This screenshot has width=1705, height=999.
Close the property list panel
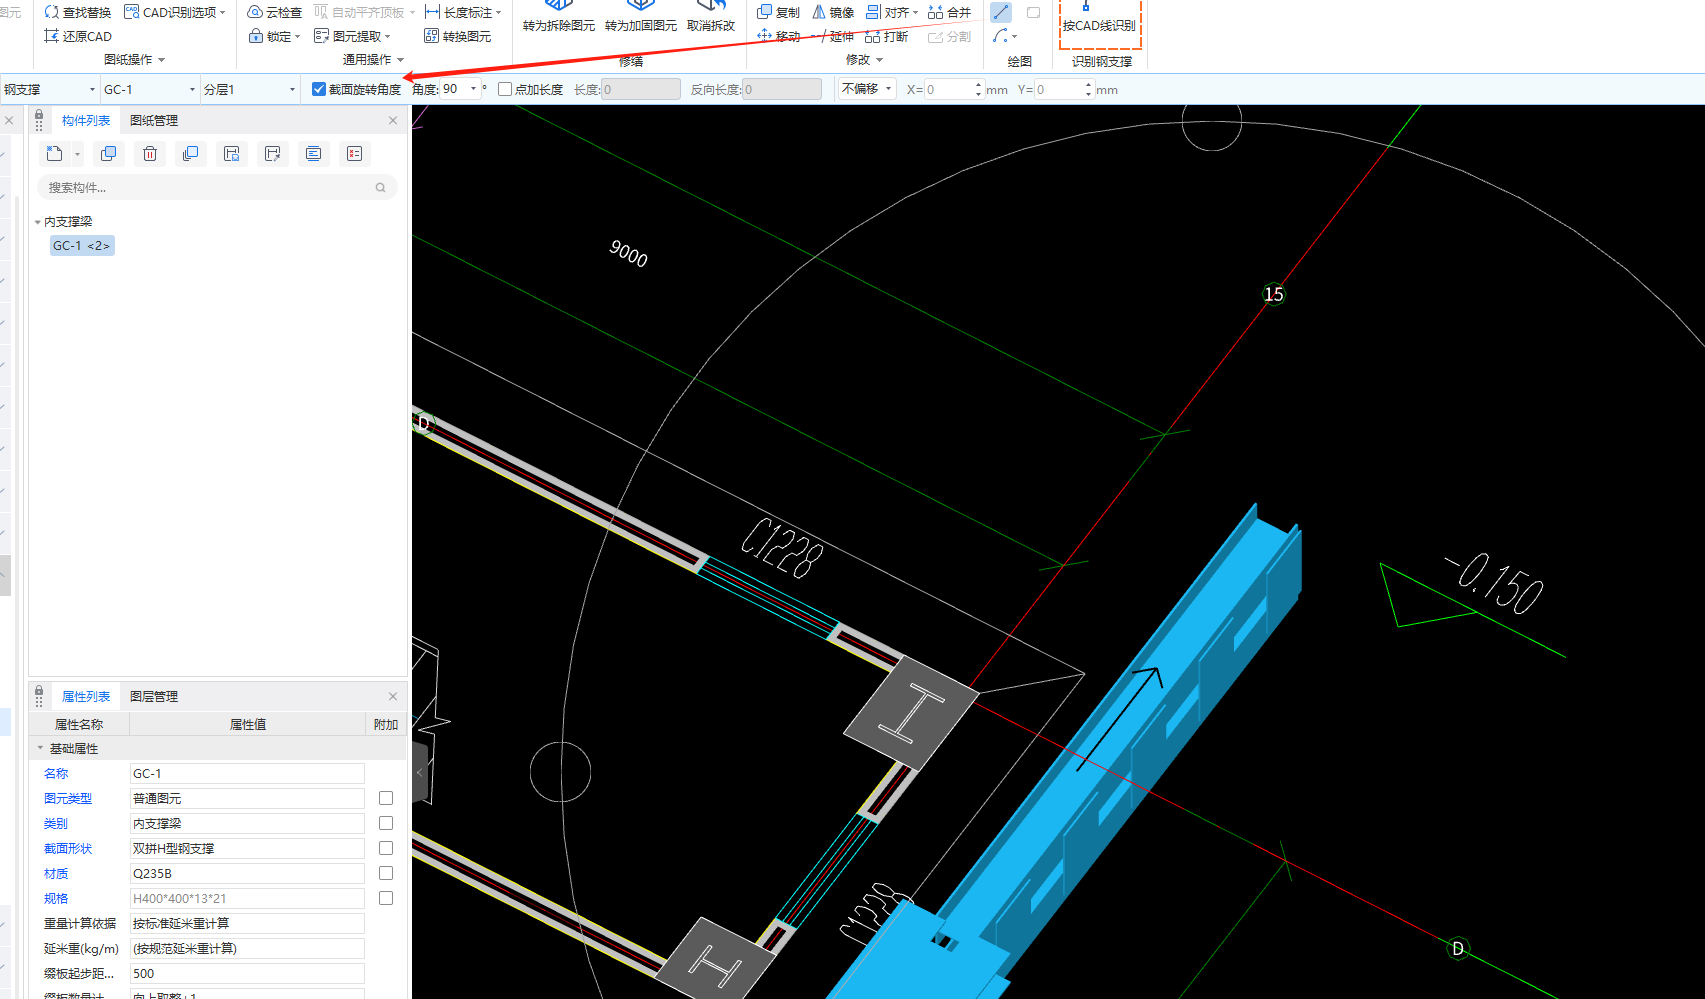[393, 696]
